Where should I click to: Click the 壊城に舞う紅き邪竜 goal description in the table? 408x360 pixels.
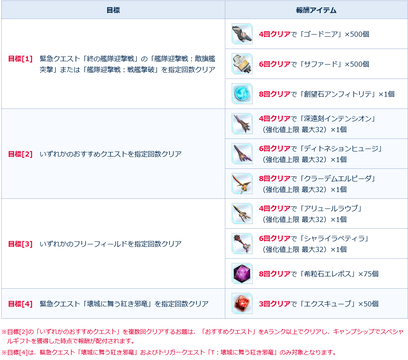[x=124, y=304]
